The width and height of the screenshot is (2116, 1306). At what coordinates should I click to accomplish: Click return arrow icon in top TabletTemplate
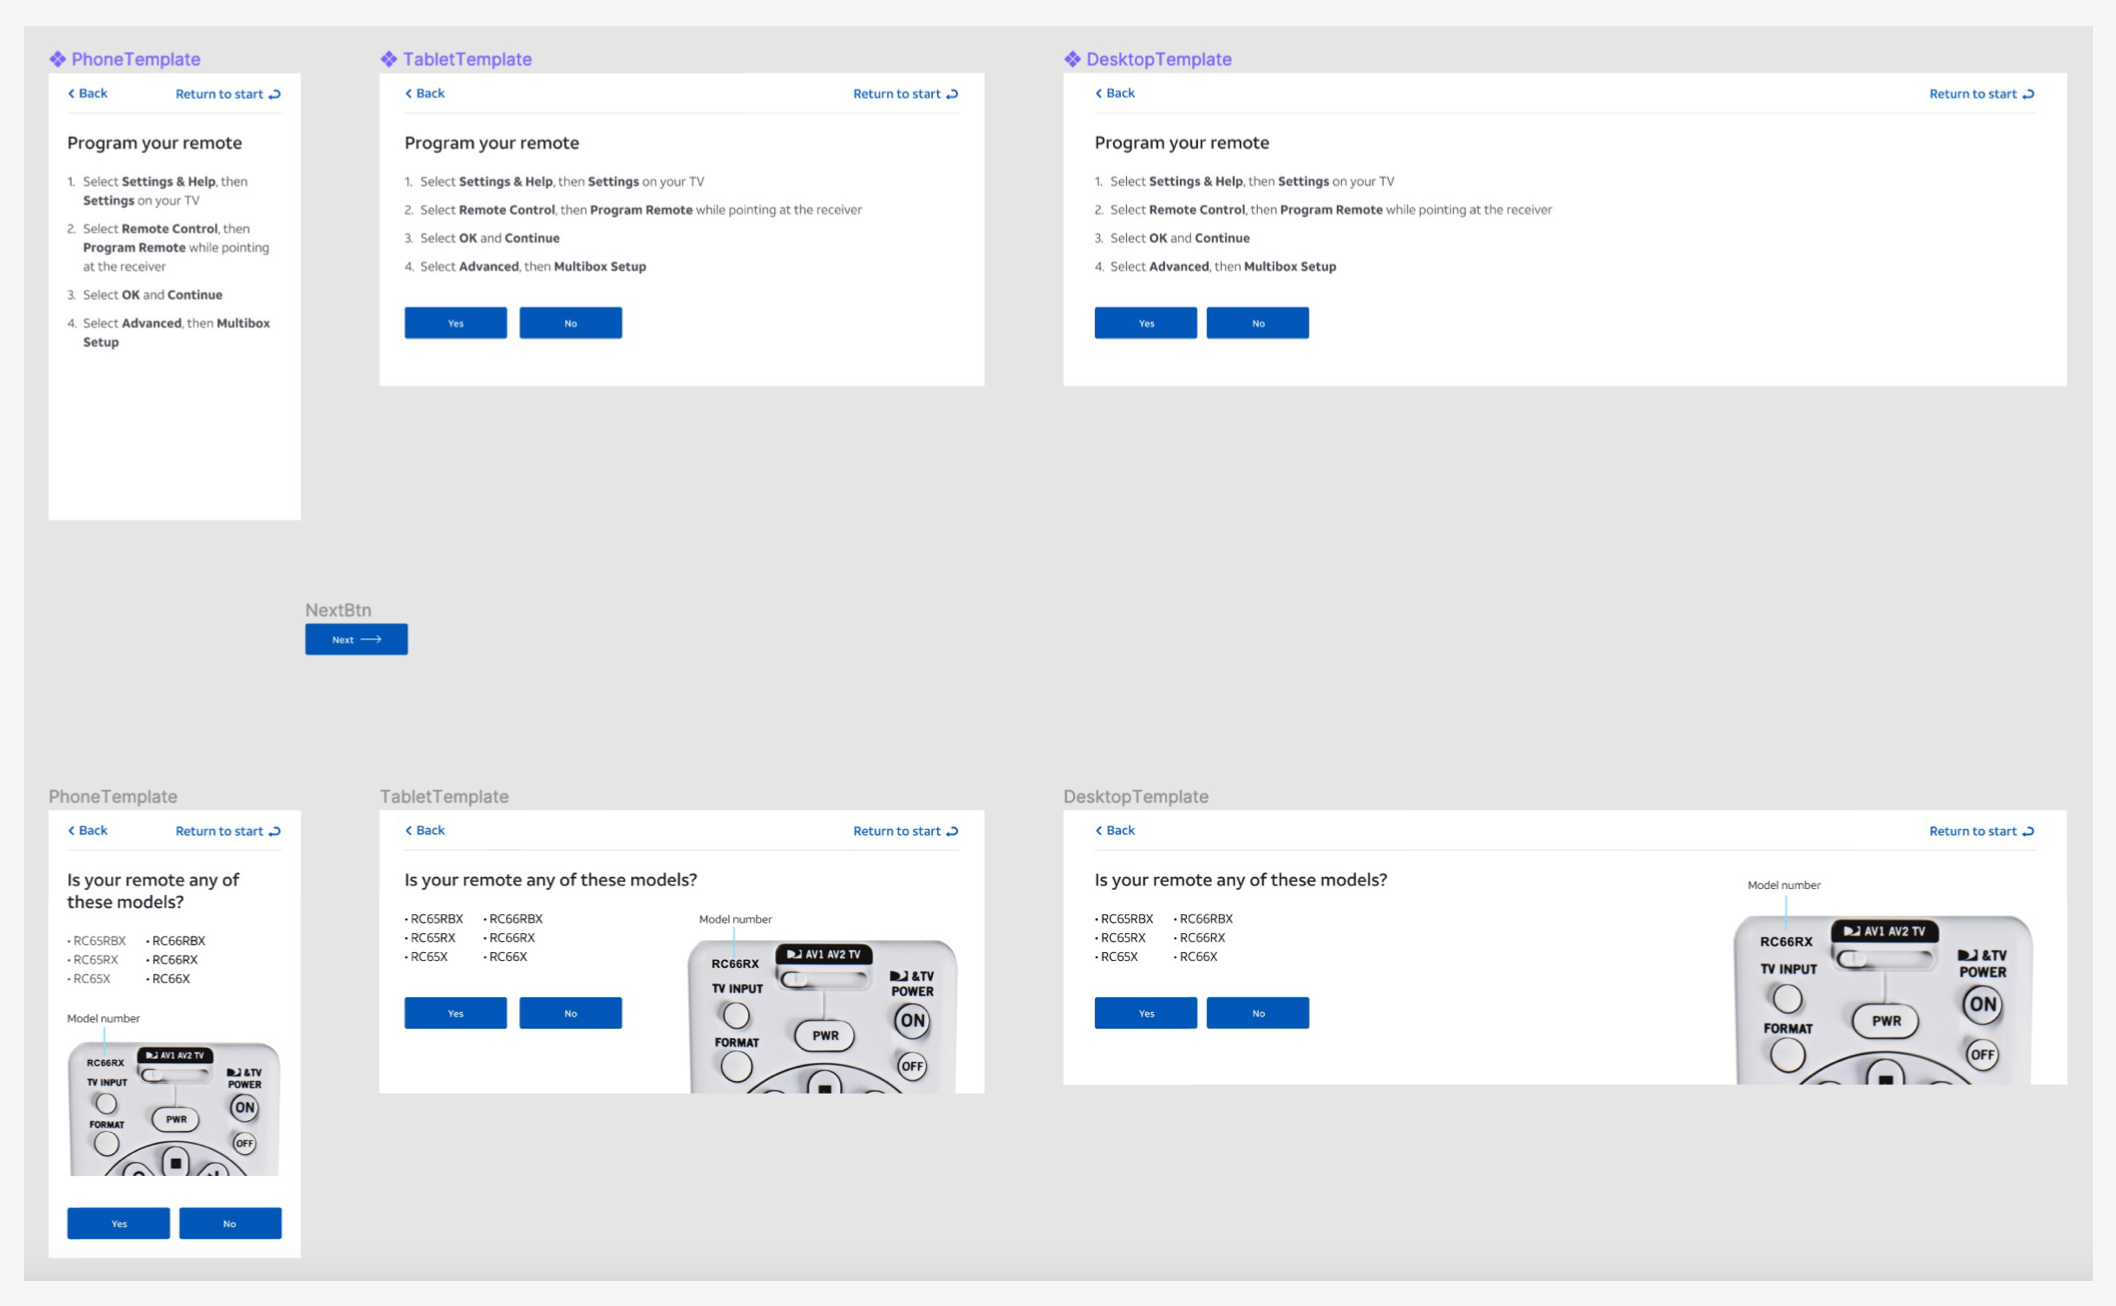pos(952,94)
